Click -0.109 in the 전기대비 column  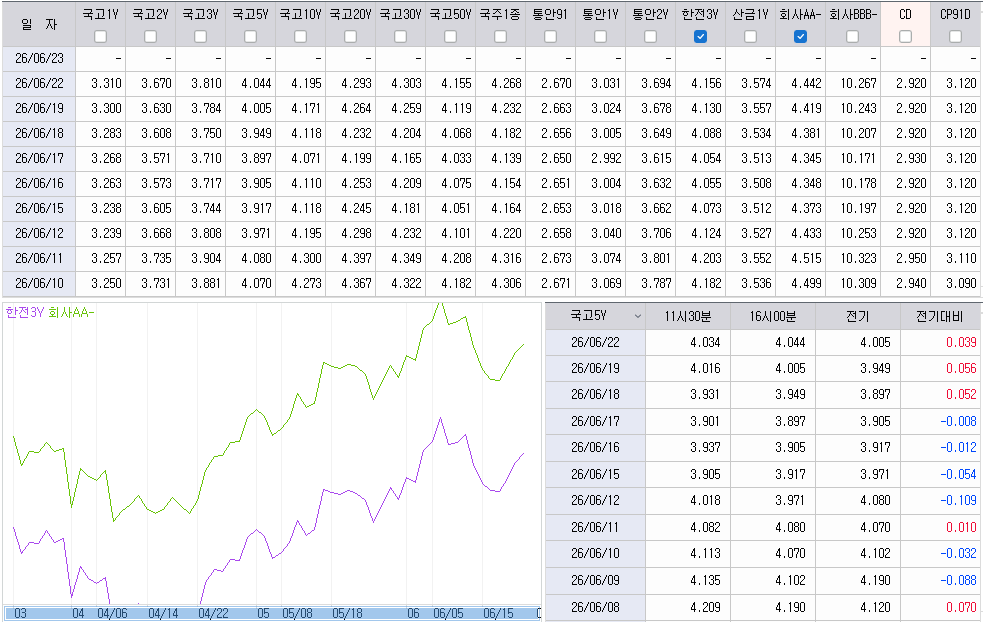click(959, 500)
